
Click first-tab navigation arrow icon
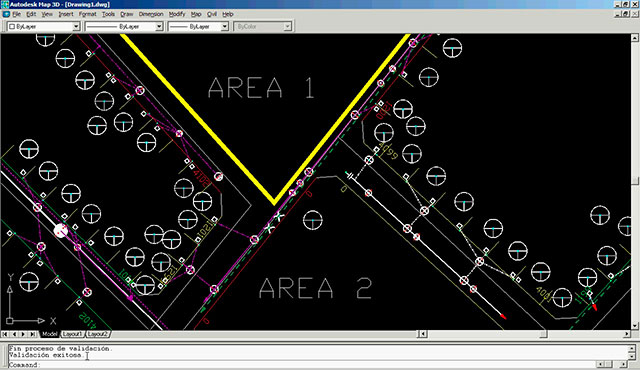5,334
